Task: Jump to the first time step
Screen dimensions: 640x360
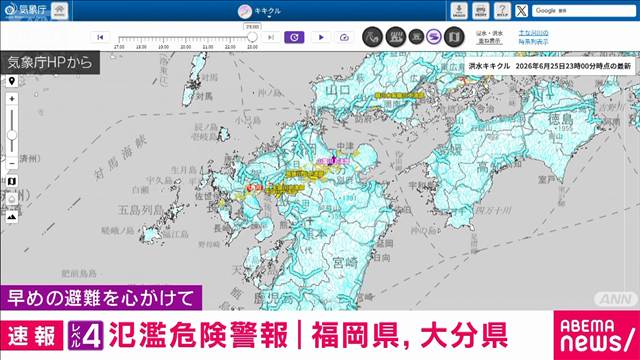Action: click(100, 37)
